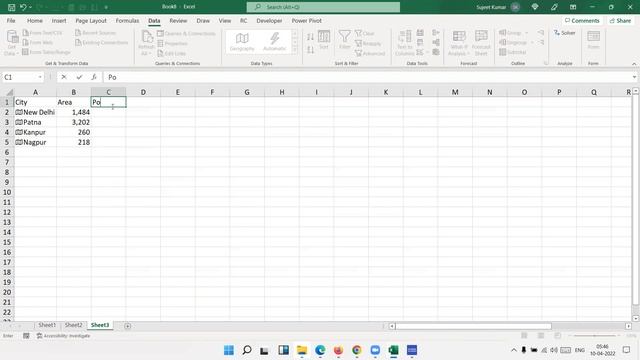Expand the Ungroup dropdown arrow
The height and width of the screenshot is (360, 640).
532,42
